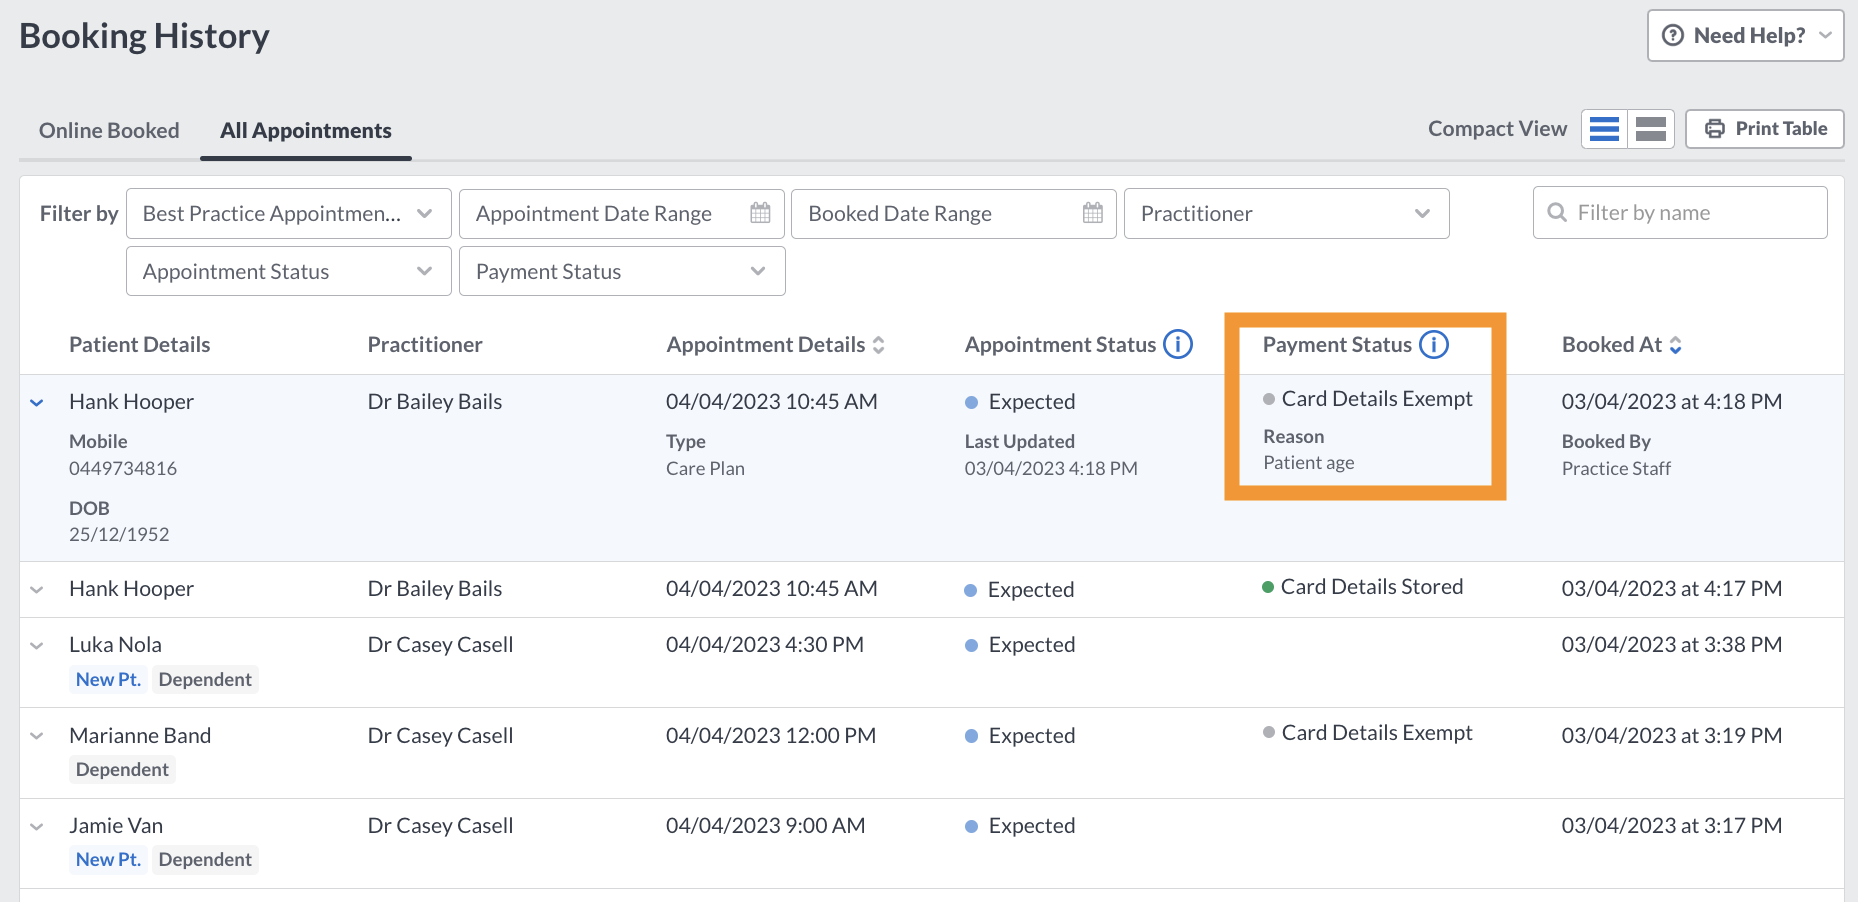The width and height of the screenshot is (1858, 902).
Task: Sort by the Booked At arrows
Action: (x=1675, y=345)
